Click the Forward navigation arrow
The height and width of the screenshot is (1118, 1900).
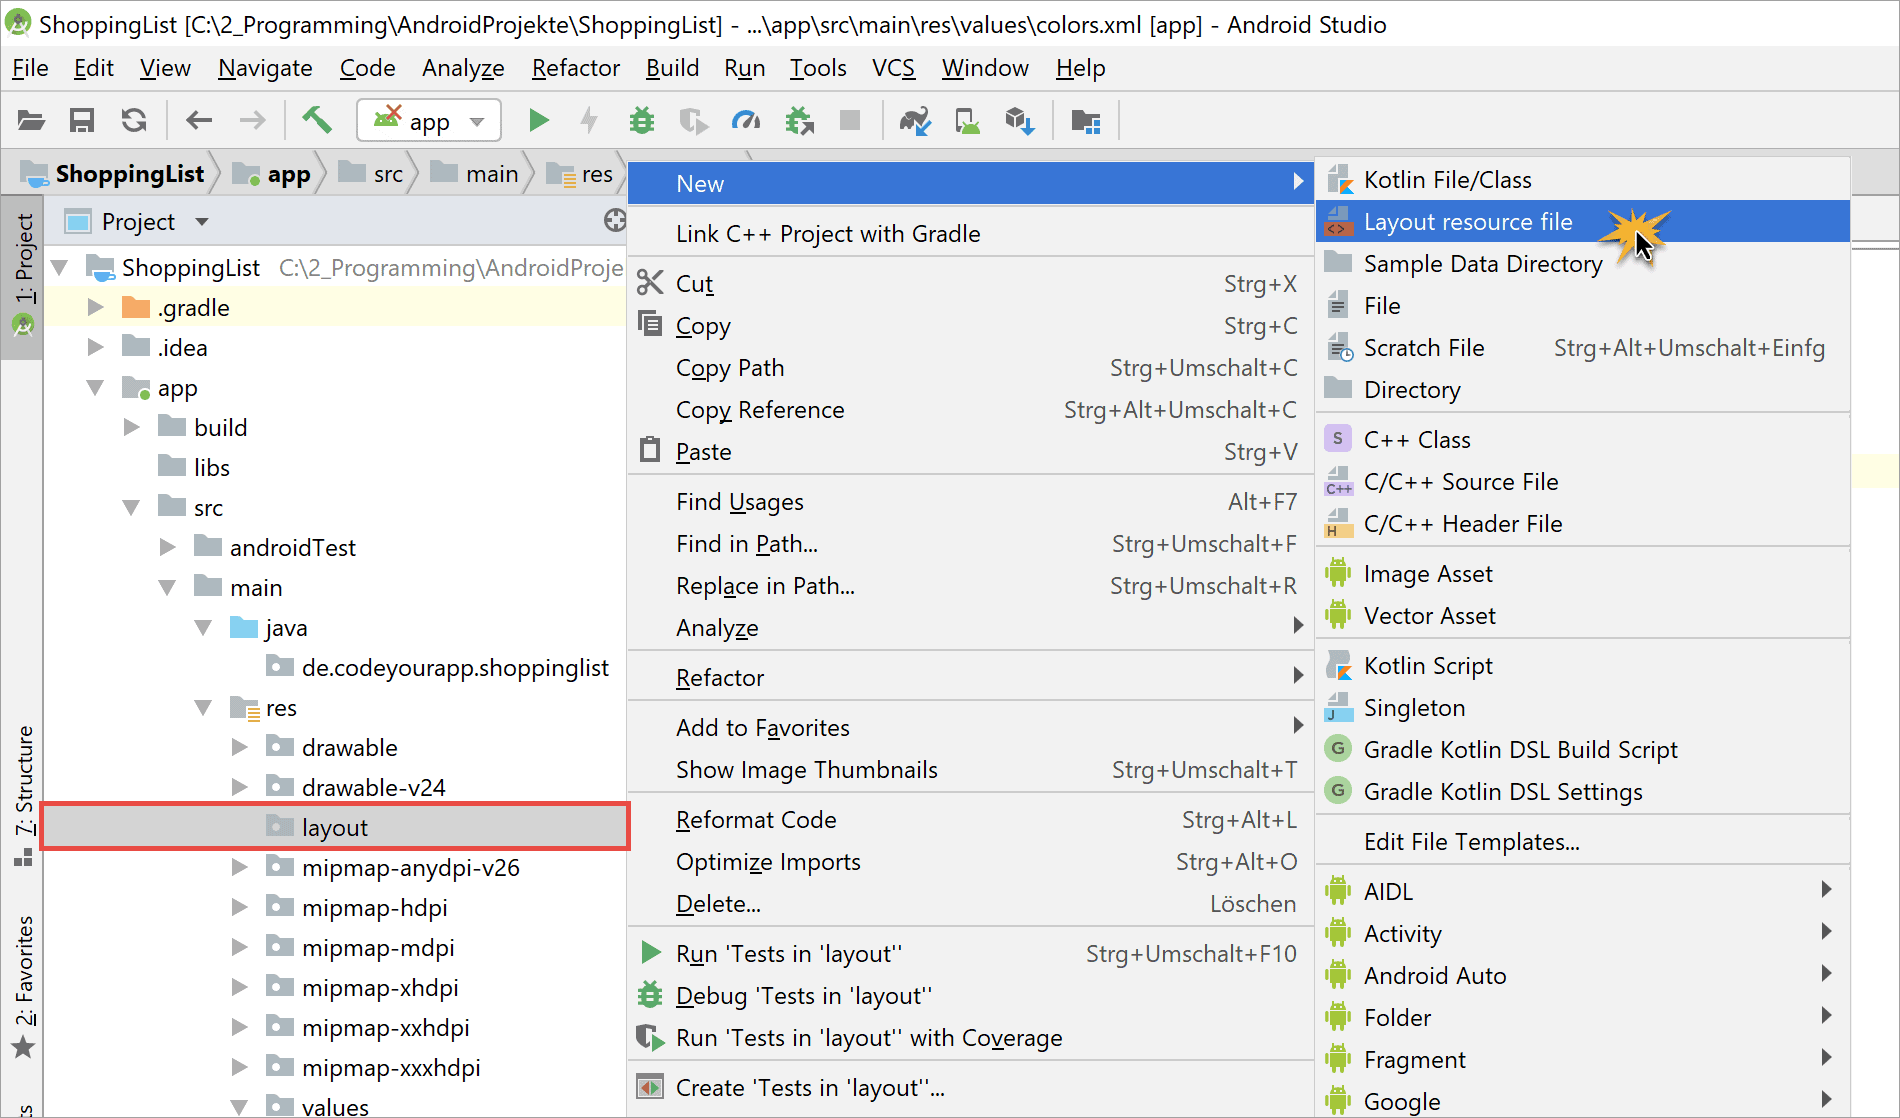[x=252, y=121]
